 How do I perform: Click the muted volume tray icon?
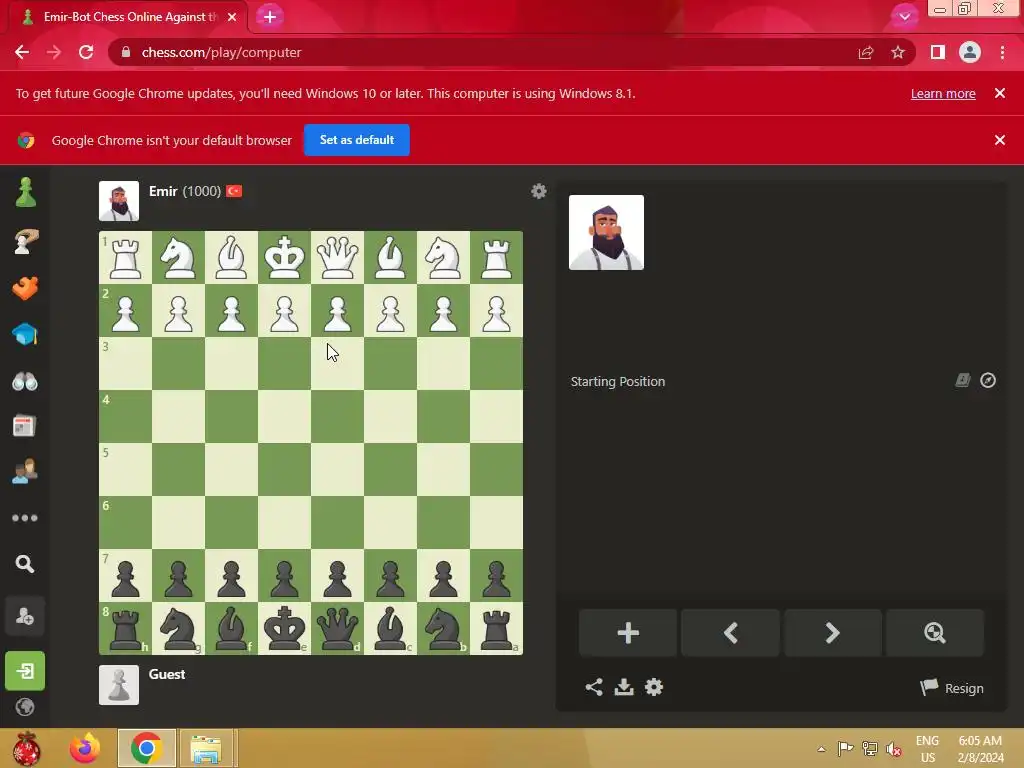click(x=893, y=748)
